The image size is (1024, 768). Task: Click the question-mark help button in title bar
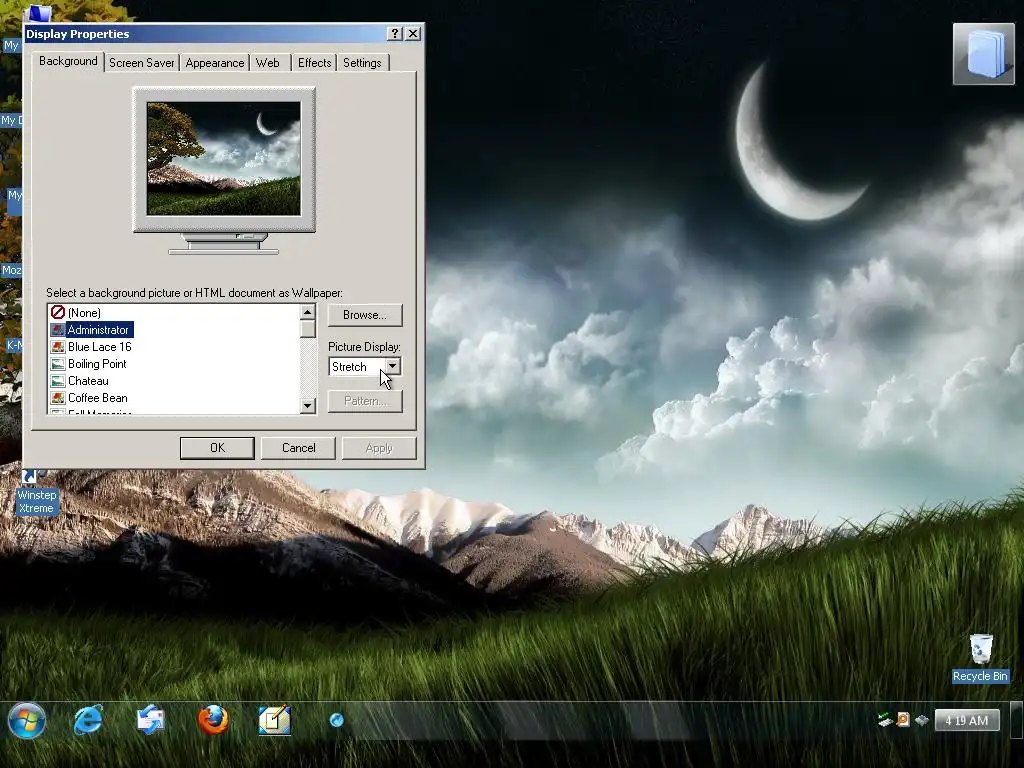tap(394, 34)
